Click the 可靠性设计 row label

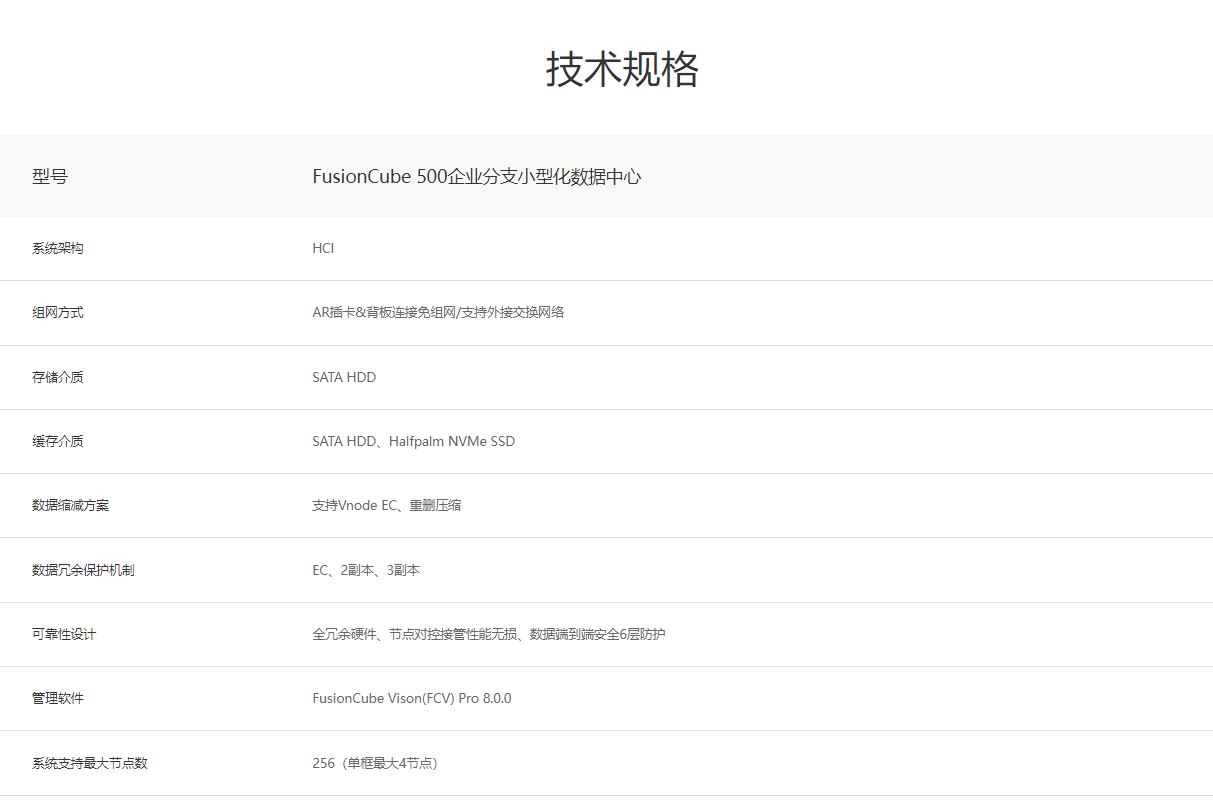tap(64, 634)
